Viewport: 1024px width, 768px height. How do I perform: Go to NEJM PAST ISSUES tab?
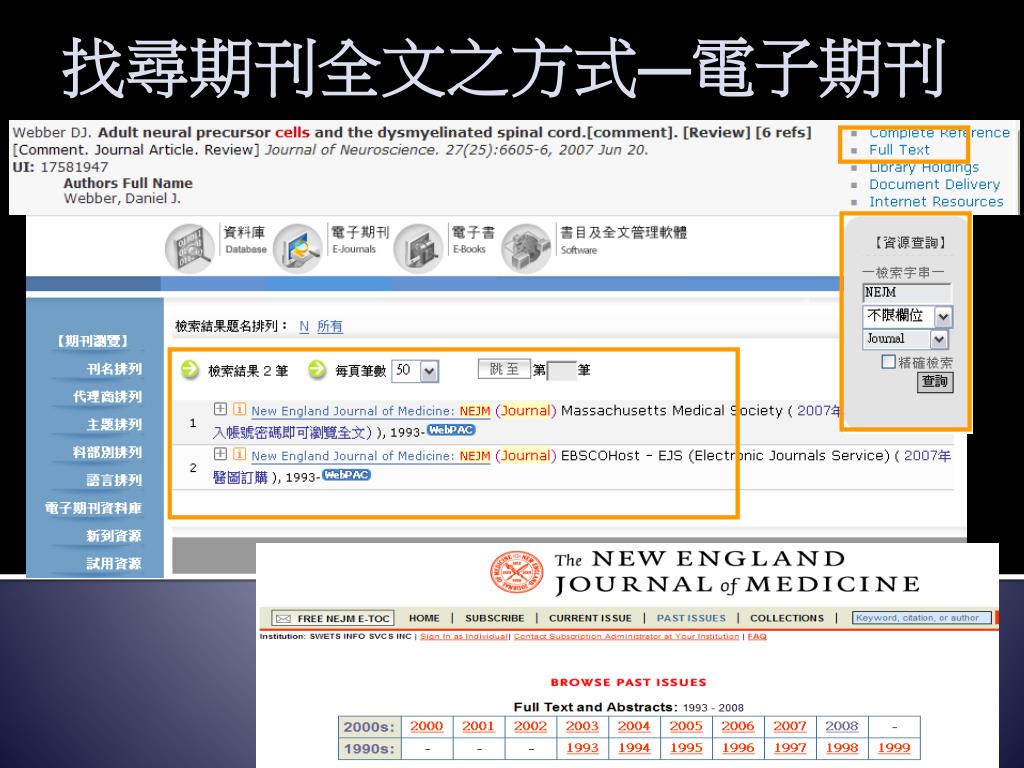(691, 618)
